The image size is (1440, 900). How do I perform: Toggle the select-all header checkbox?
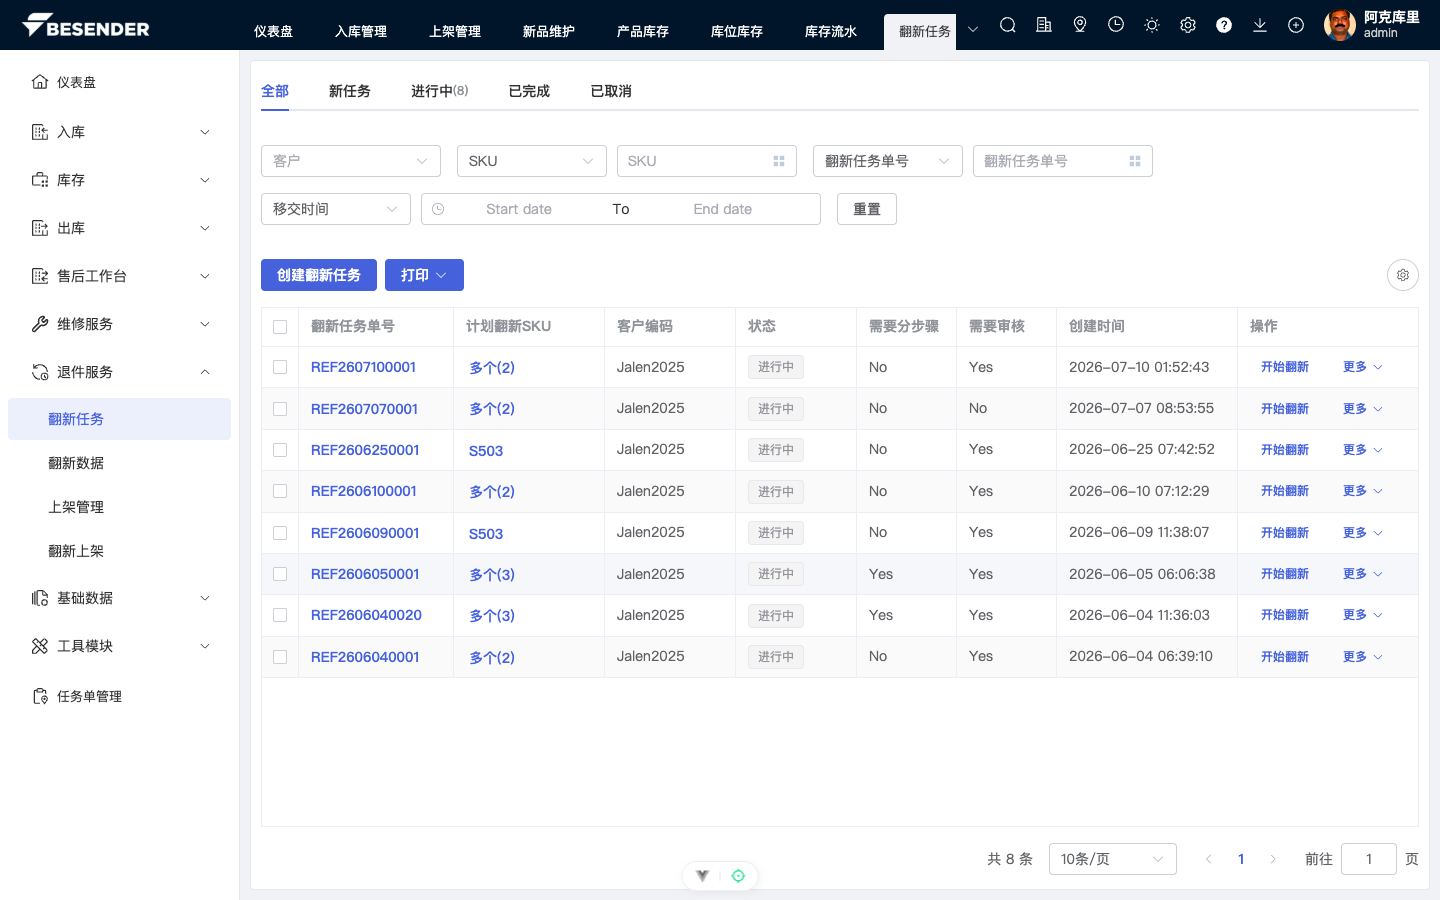tap(280, 327)
